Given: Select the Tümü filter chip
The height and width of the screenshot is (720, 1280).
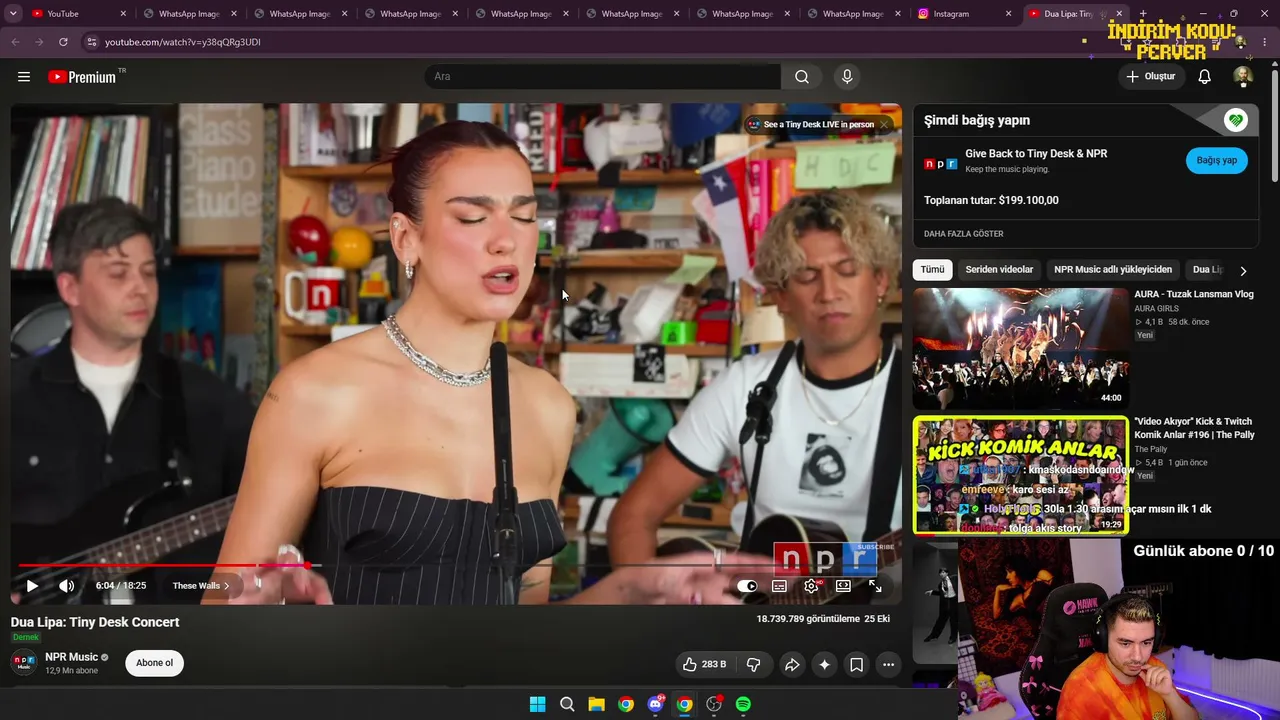Looking at the screenshot, I should pyautogui.click(x=932, y=270).
